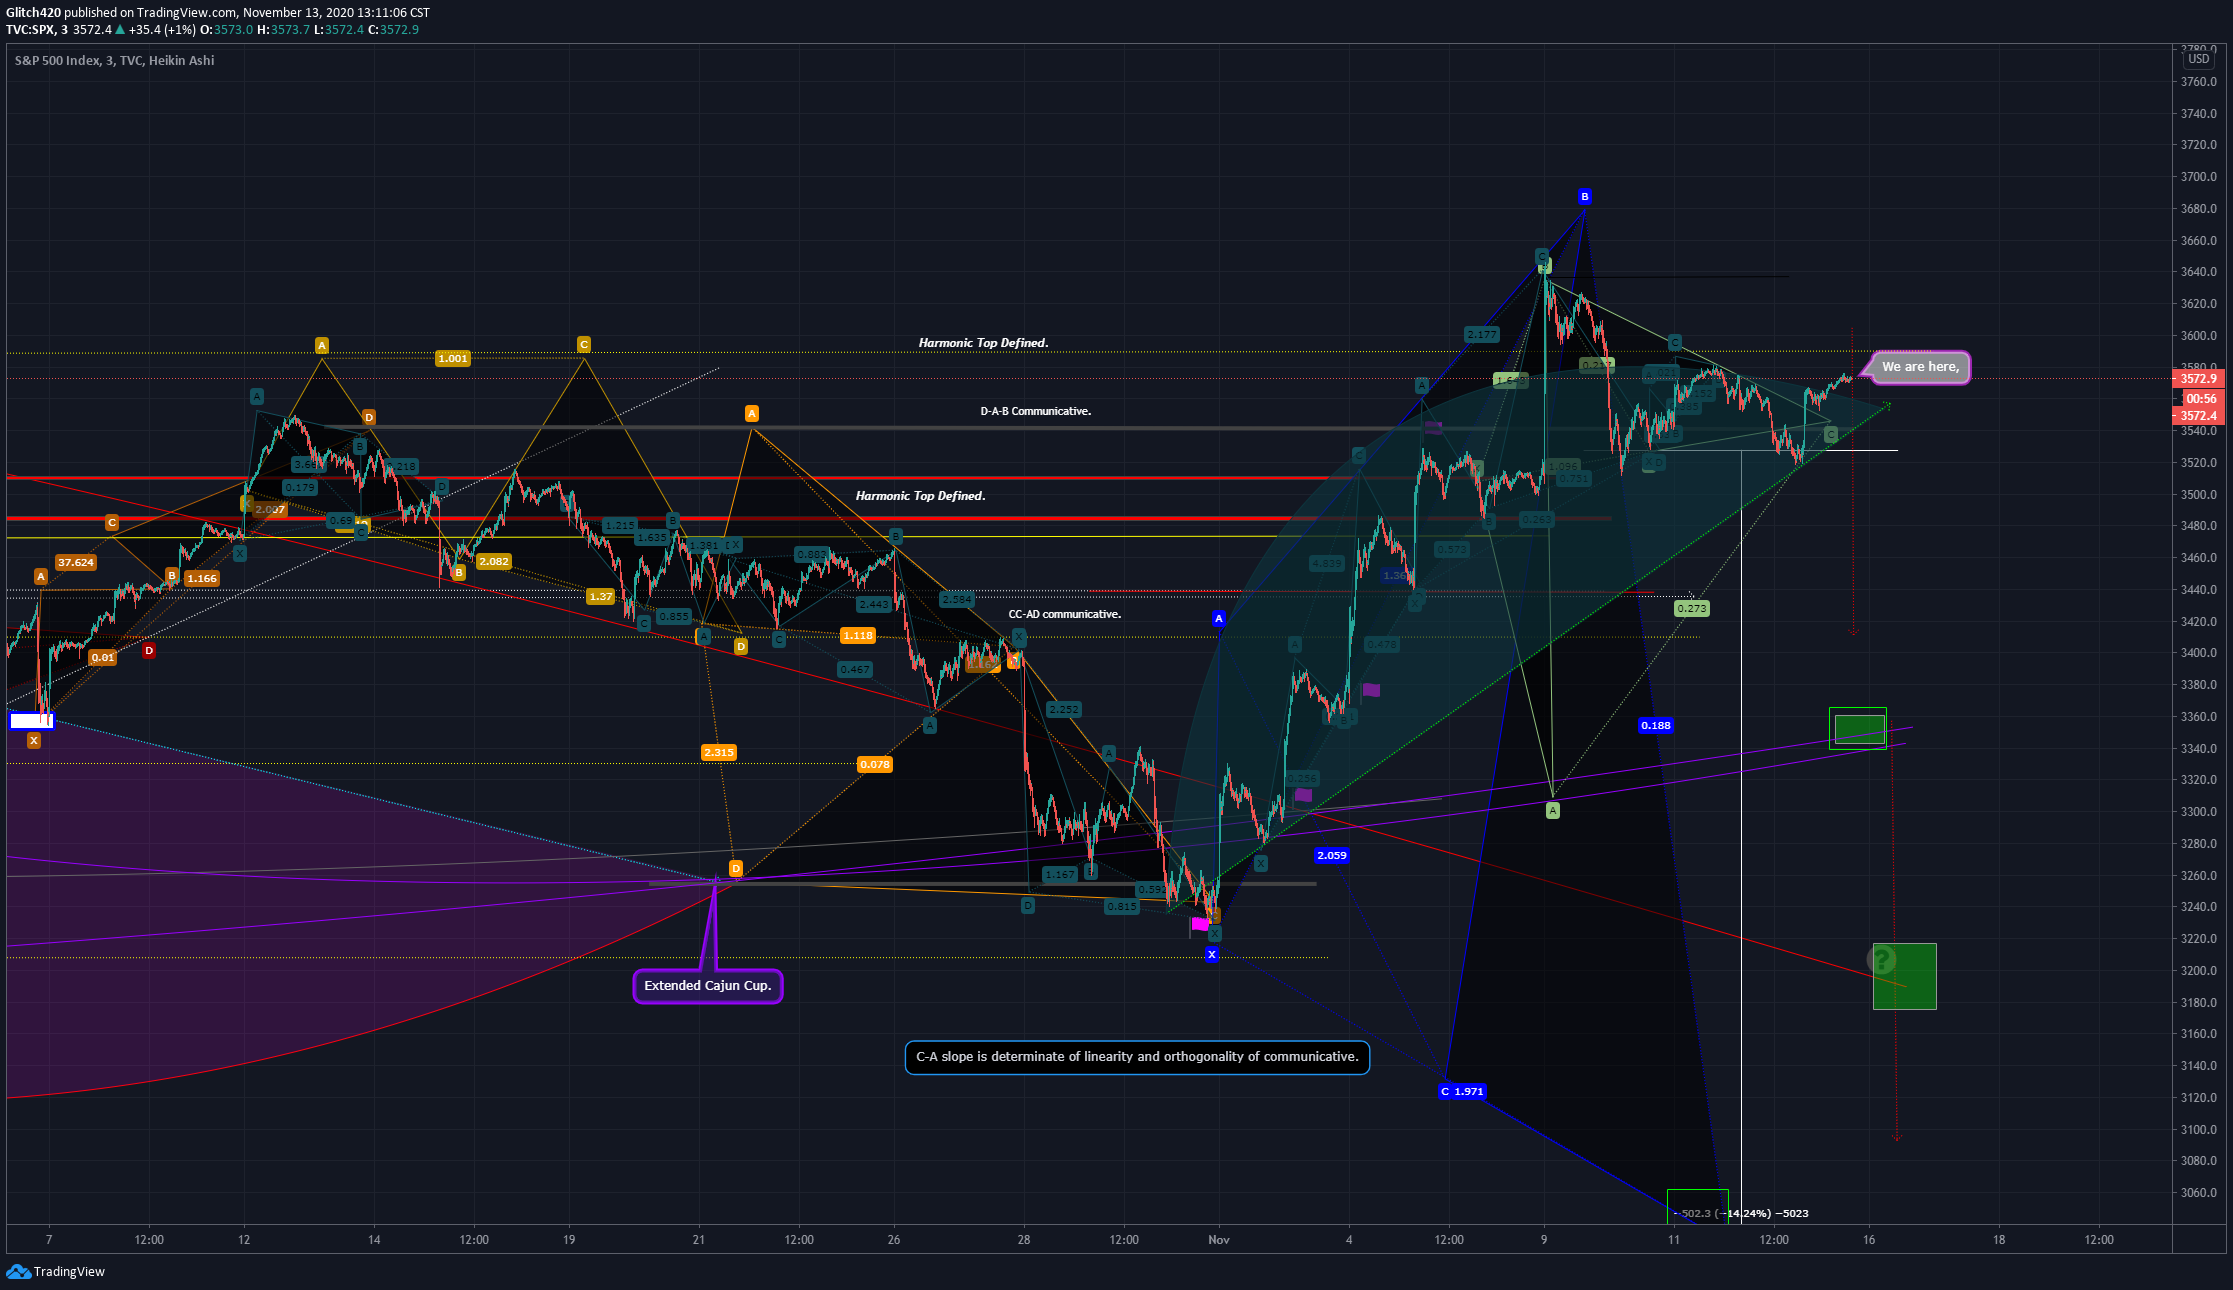Click the '-502.3 (-14.24%) -5023' measurement label
The width and height of the screenshot is (2233, 1290).
coord(1743,1214)
